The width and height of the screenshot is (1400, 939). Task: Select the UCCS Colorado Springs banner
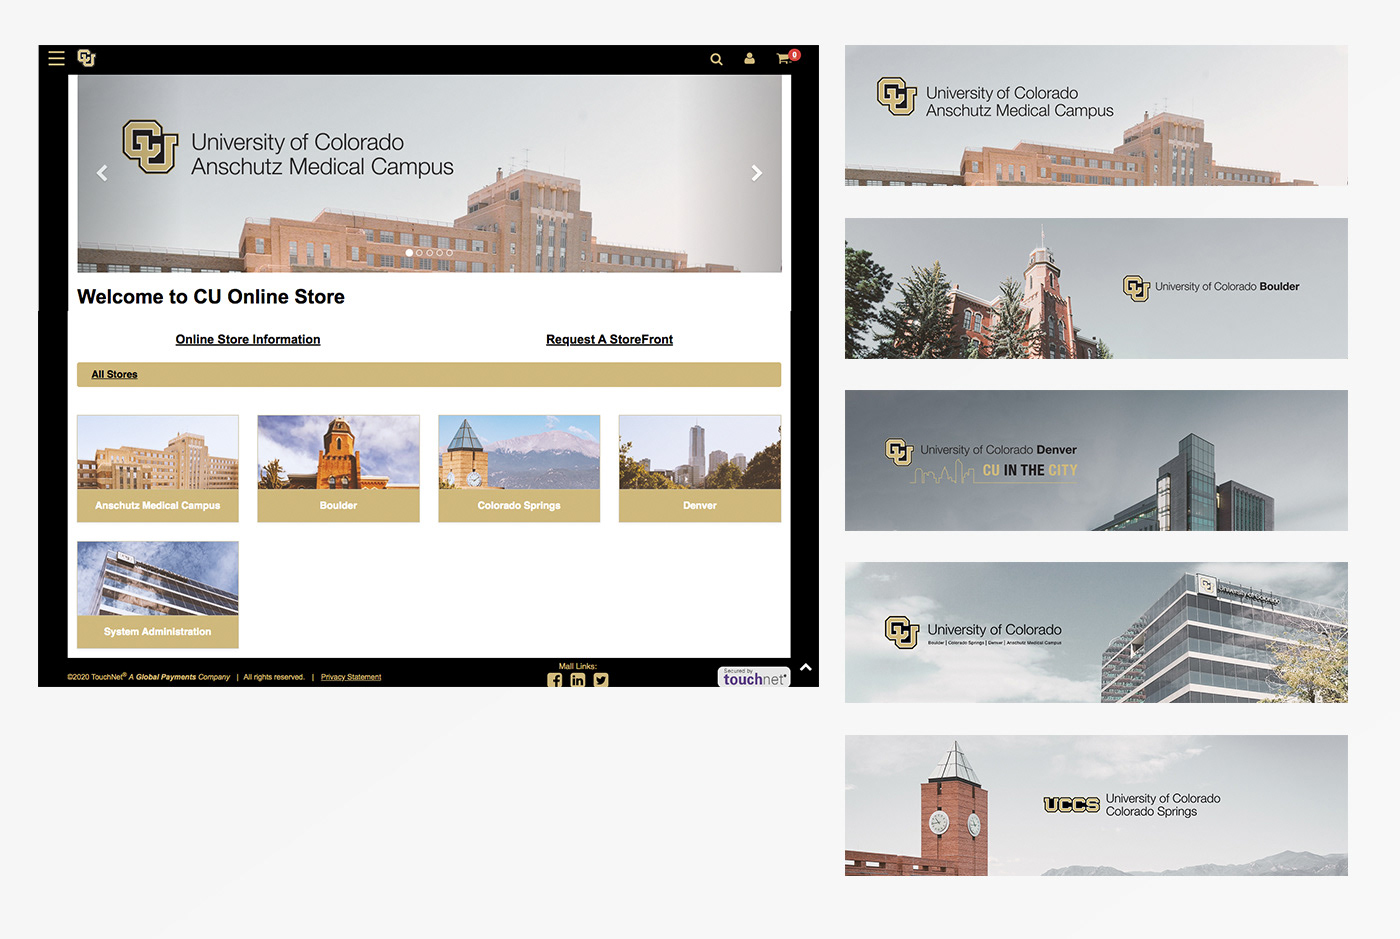click(x=1096, y=805)
